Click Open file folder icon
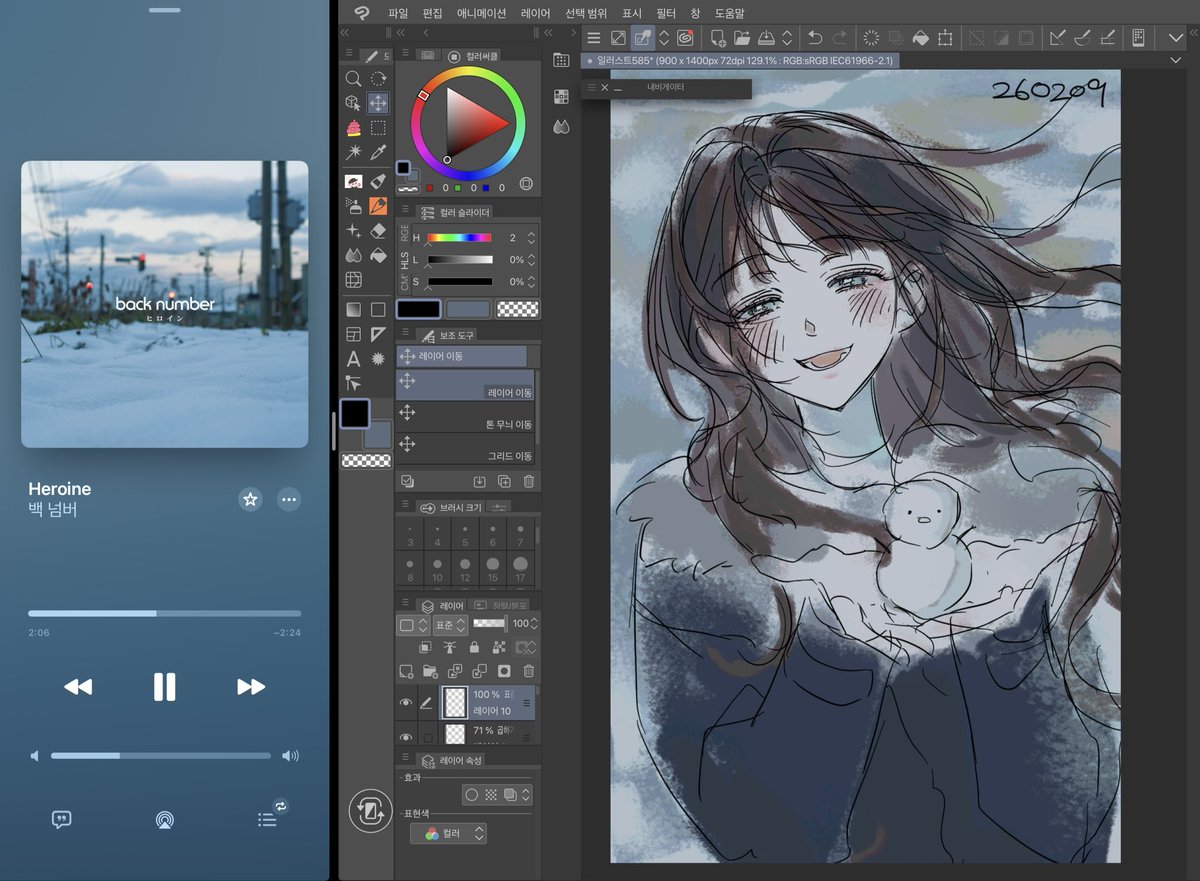This screenshot has width=1200, height=881. click(x=742, y=38)
